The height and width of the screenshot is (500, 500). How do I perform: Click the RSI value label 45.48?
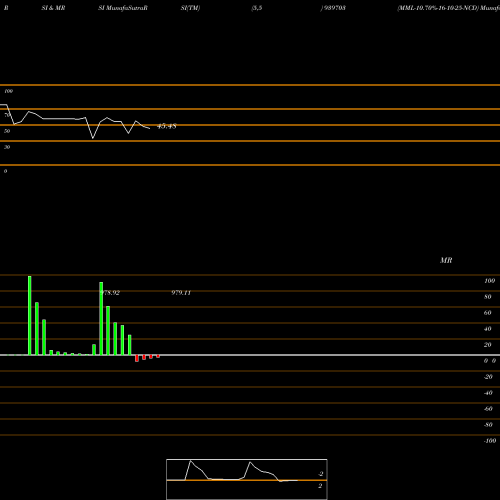pyautogui.click(x=166, y=126)
